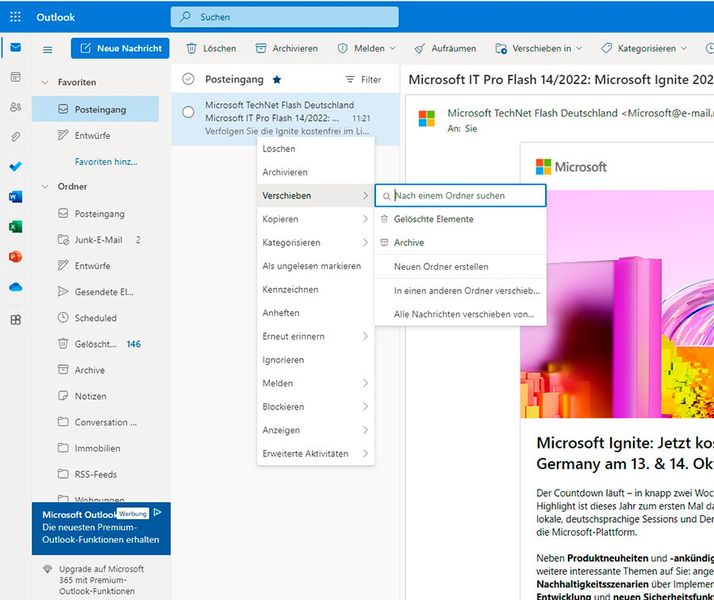
Task: Launch Word from the app rail
Action: pyautogui.click(x=15, y=197)
